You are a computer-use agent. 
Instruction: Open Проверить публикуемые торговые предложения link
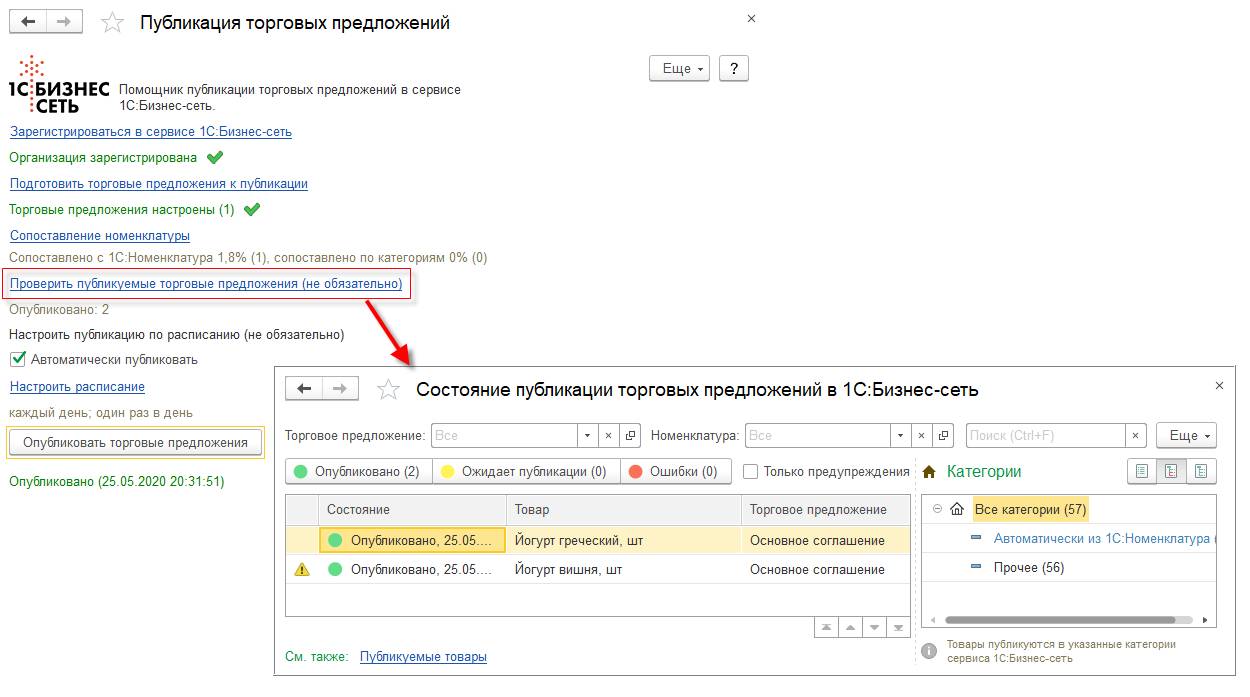[206, 284]
